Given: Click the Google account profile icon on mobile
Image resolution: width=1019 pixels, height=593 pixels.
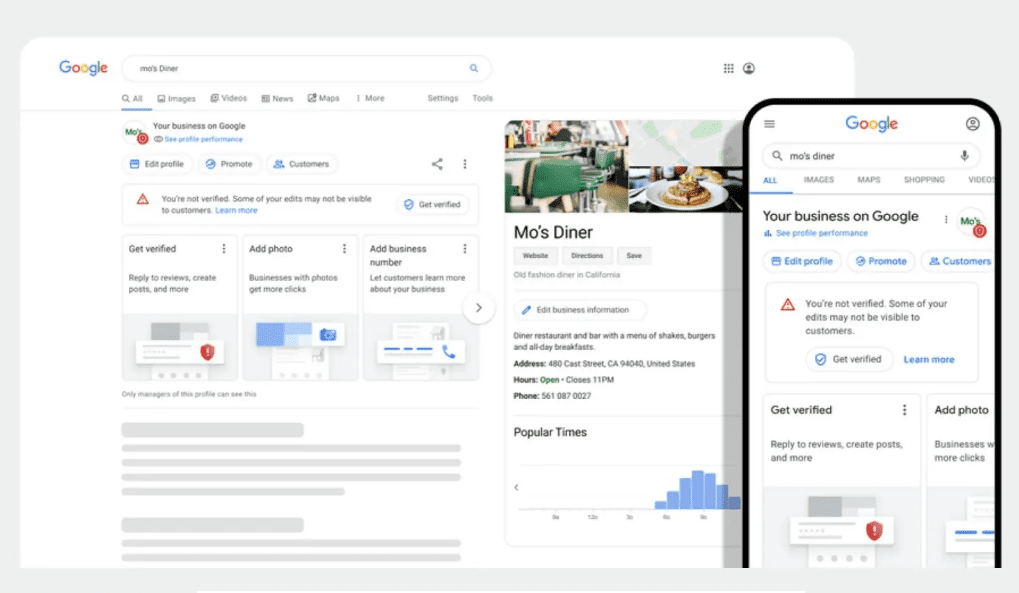Looking at the screenshot, I should (x=973, y=124).
